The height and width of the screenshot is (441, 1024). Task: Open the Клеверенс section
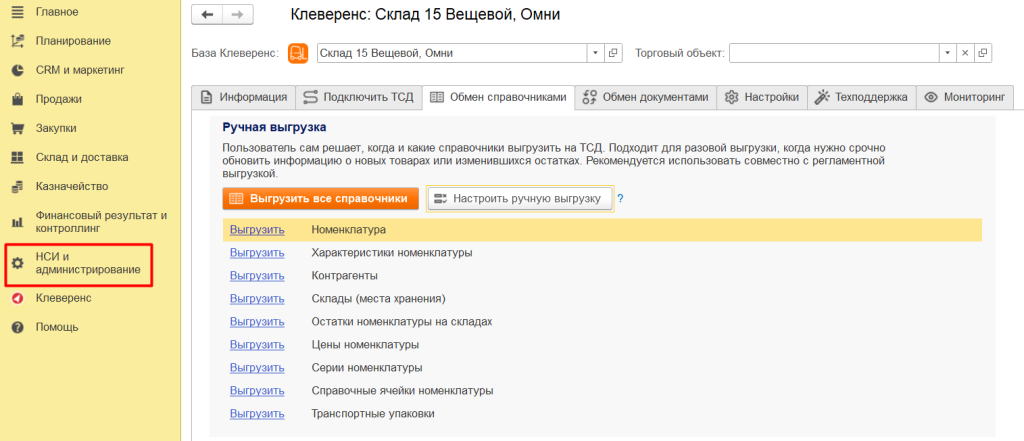point(63,298)
